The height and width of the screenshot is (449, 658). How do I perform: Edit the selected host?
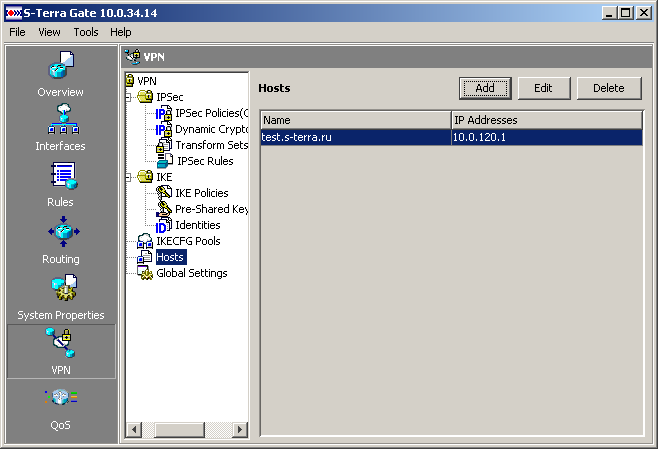(x=544, y=88)
